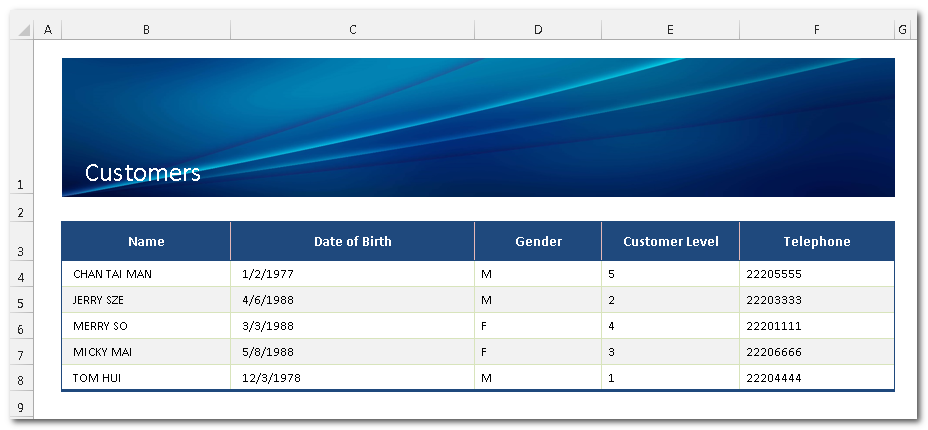Select telephone cell 22206666

pos(817,352)
